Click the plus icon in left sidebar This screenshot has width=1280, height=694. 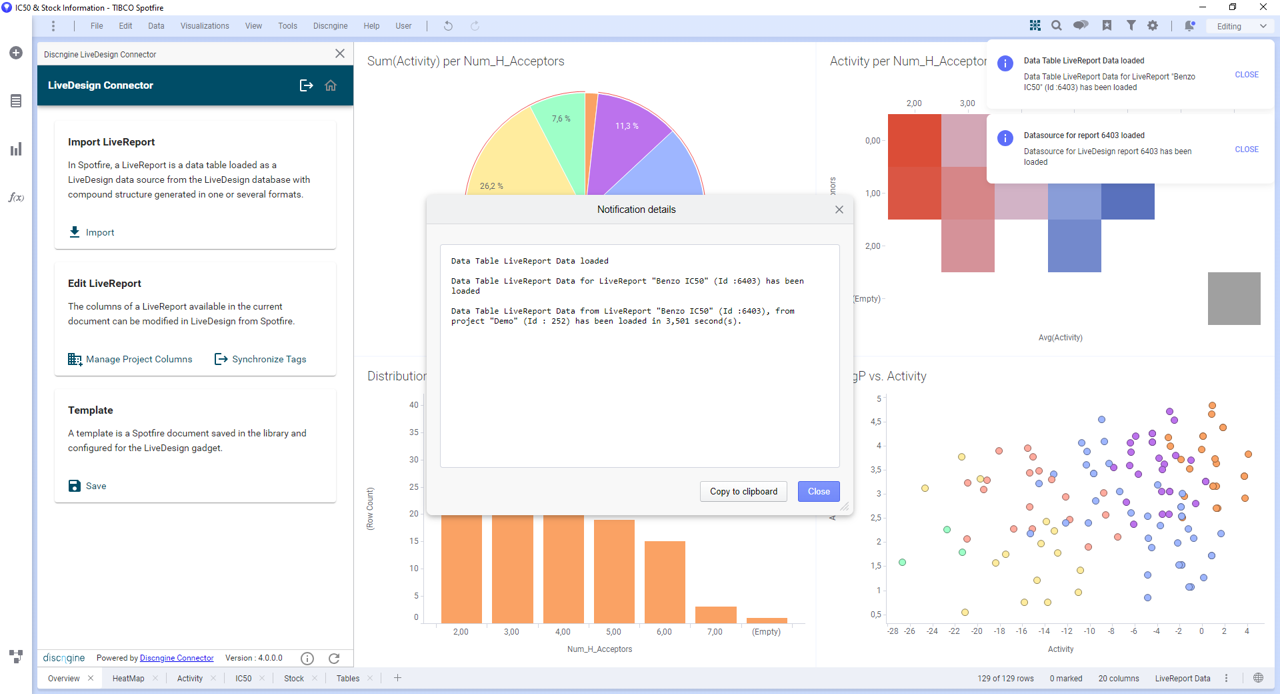click(x=16, y=53)
